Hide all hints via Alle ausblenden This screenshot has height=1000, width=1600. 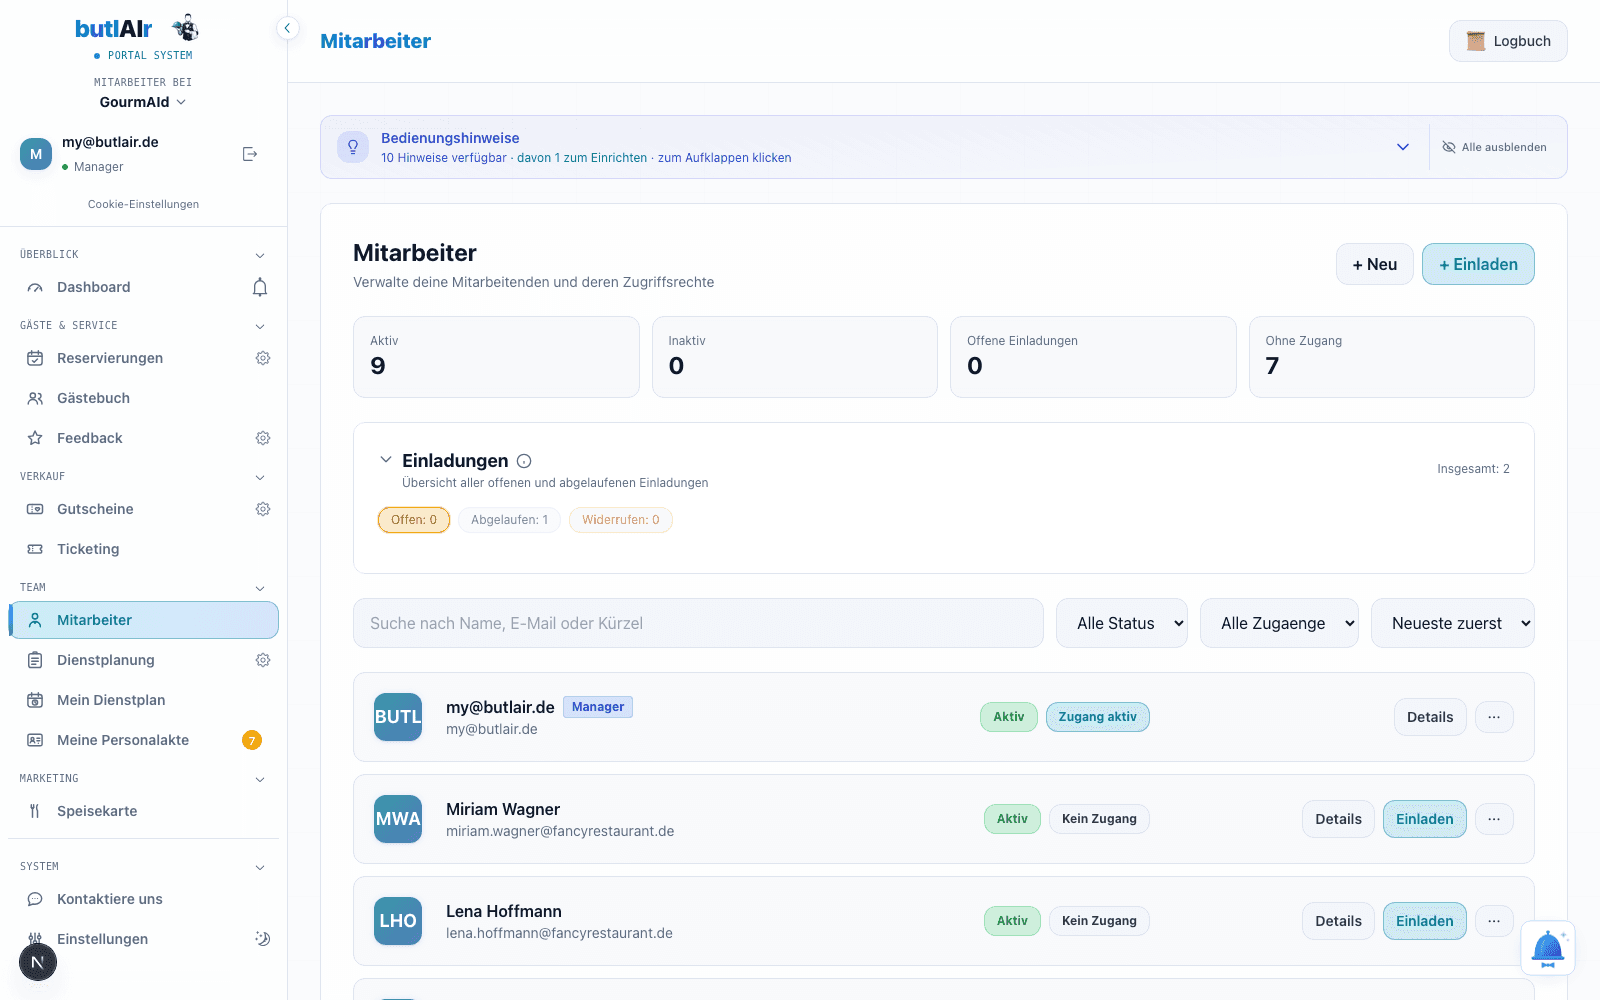[1494, 147]
